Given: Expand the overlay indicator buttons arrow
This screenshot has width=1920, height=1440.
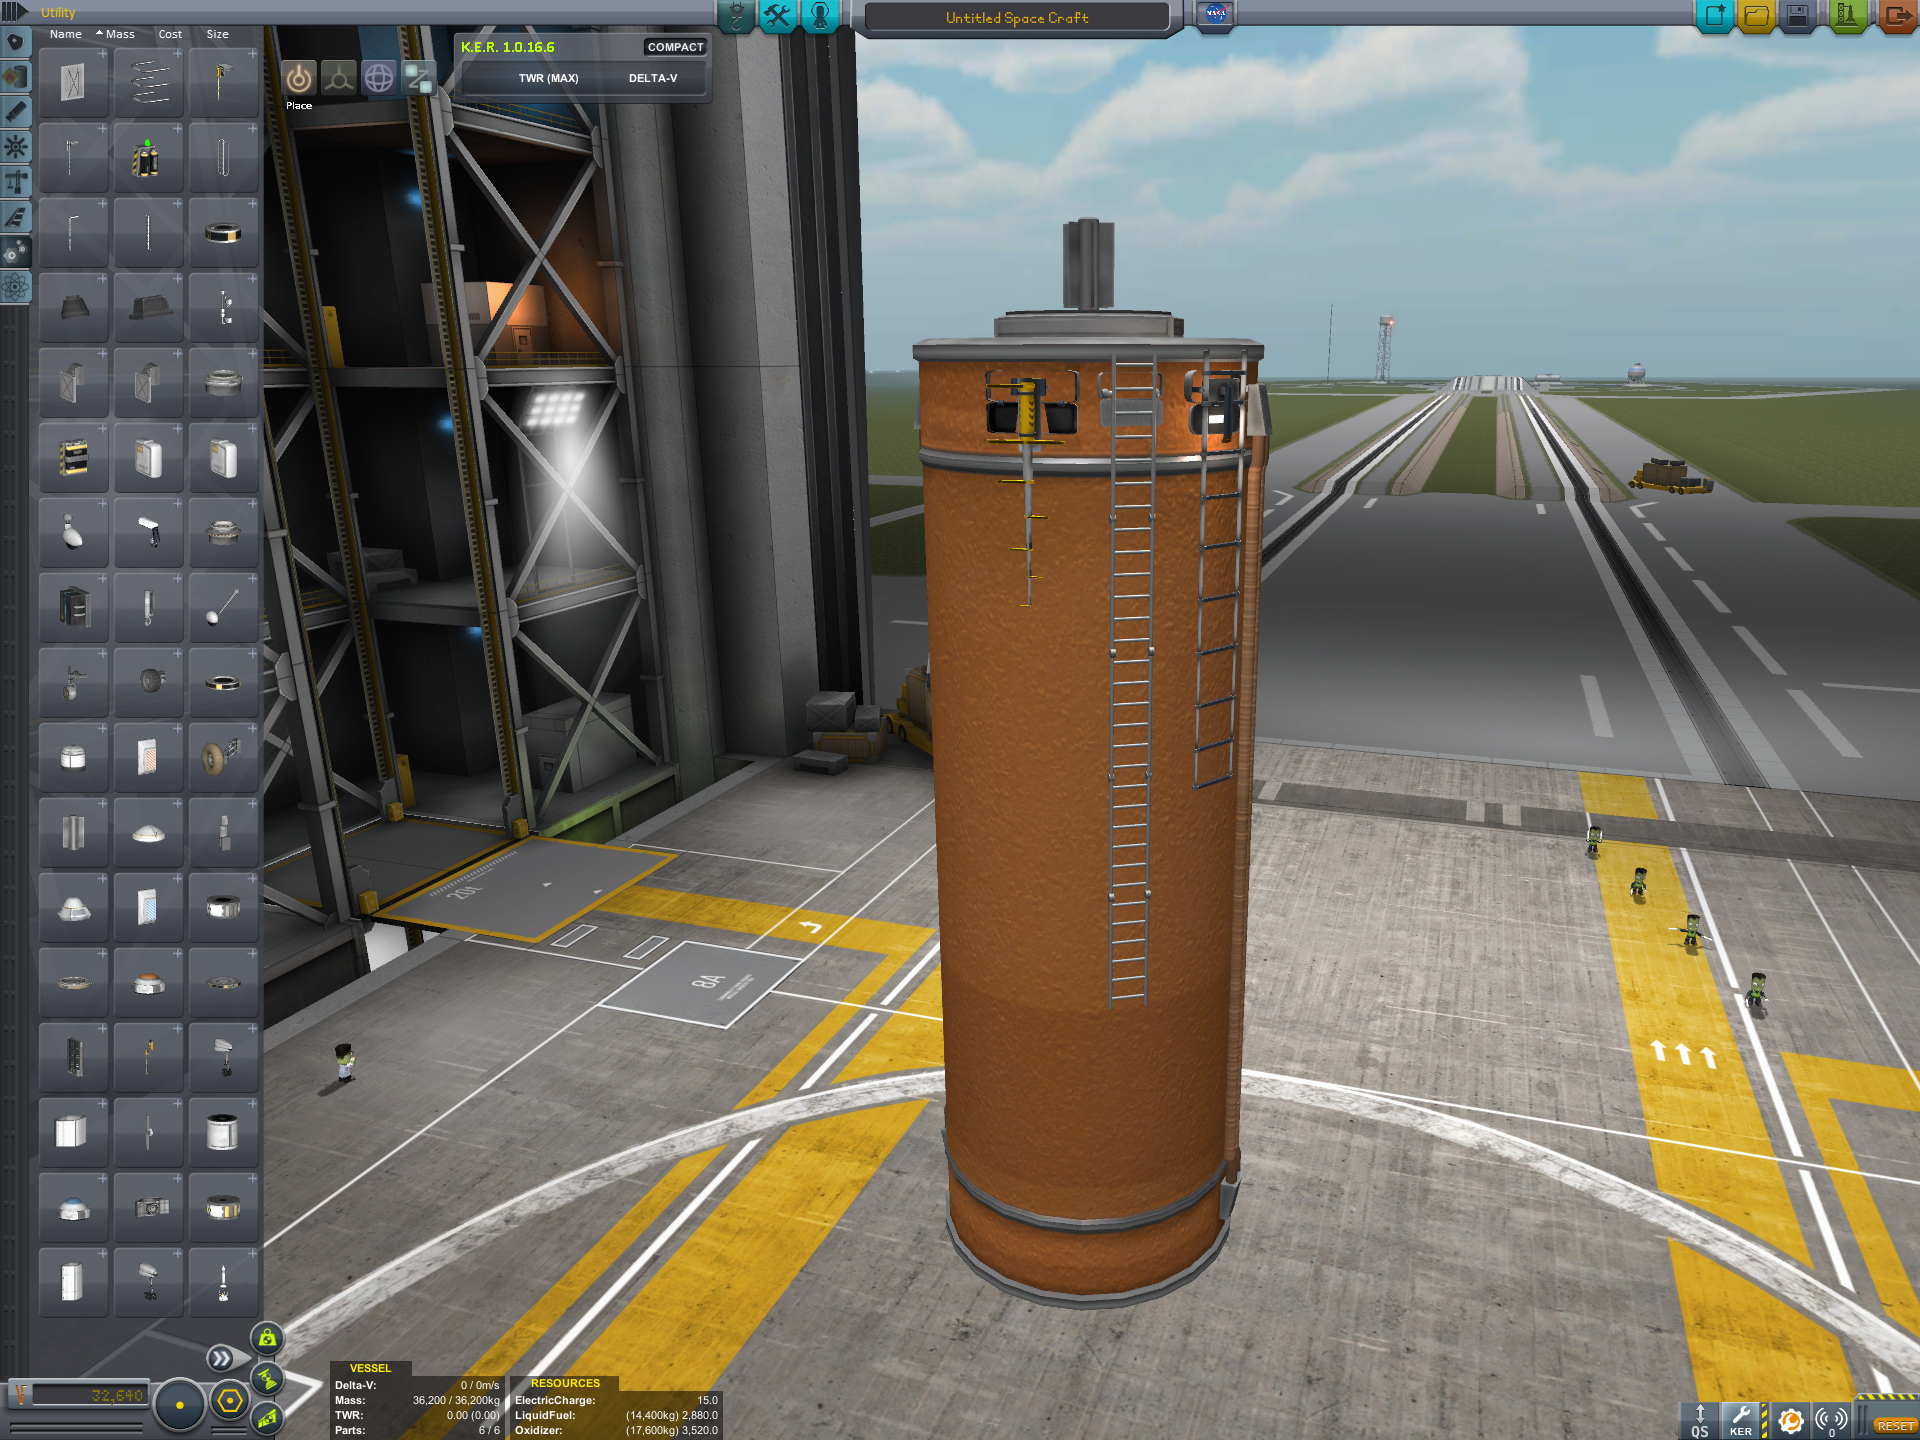Looking at the screenshot, I should pos(219,1357).
